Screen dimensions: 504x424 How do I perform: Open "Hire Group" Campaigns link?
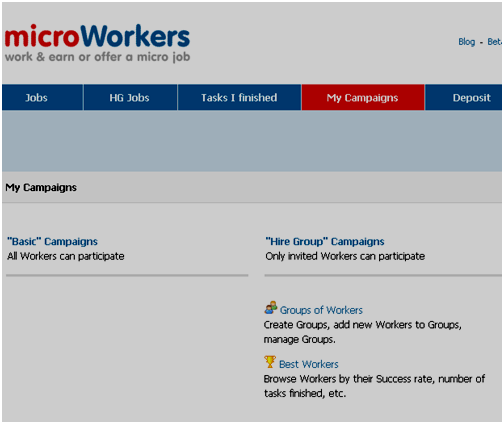pos(325,241)
